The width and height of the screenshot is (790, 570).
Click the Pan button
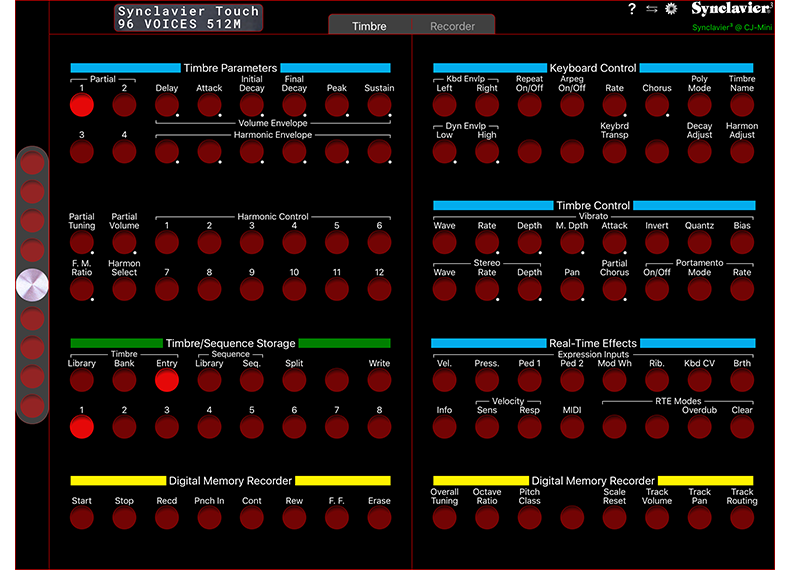point(572,290)
